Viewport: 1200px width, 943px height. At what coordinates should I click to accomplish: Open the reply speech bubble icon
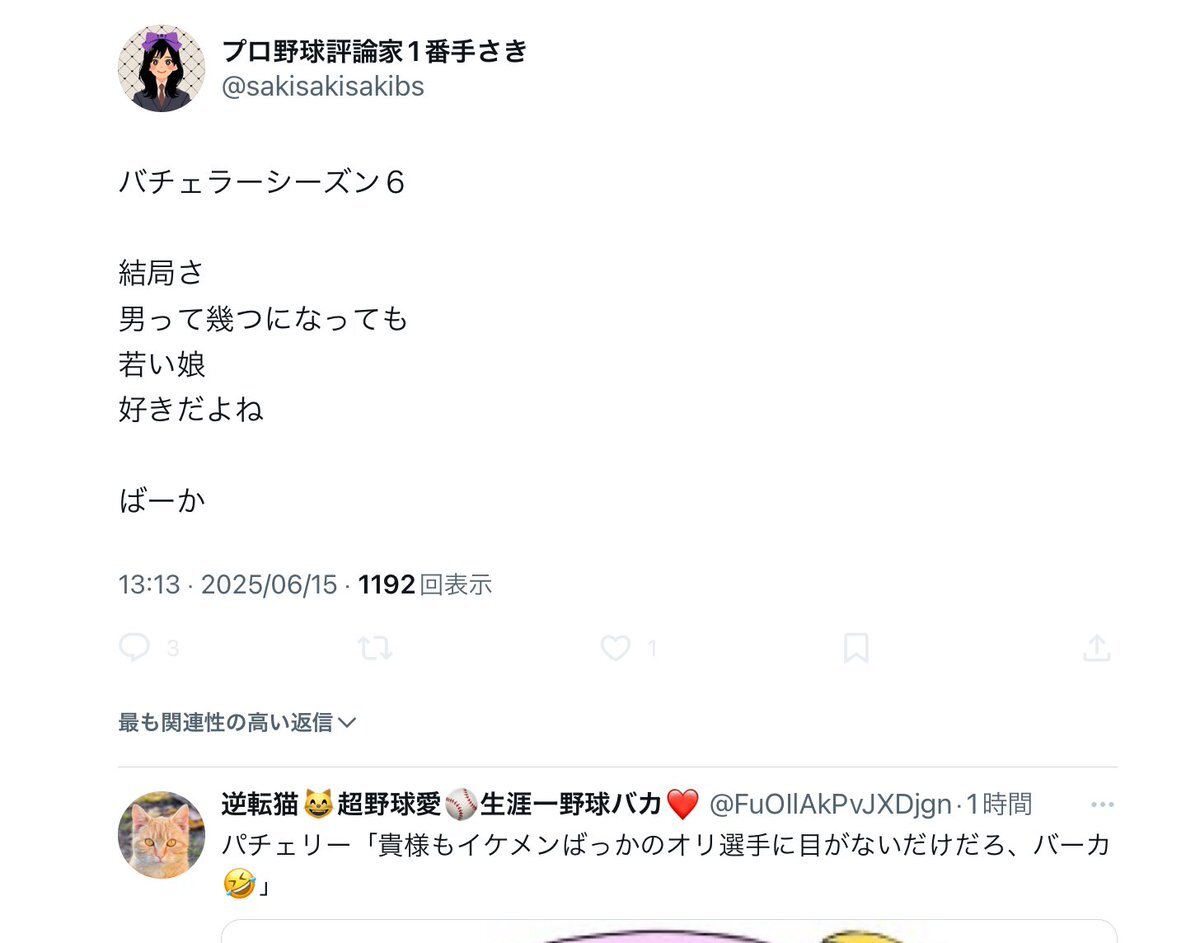[x=134, y=648]
